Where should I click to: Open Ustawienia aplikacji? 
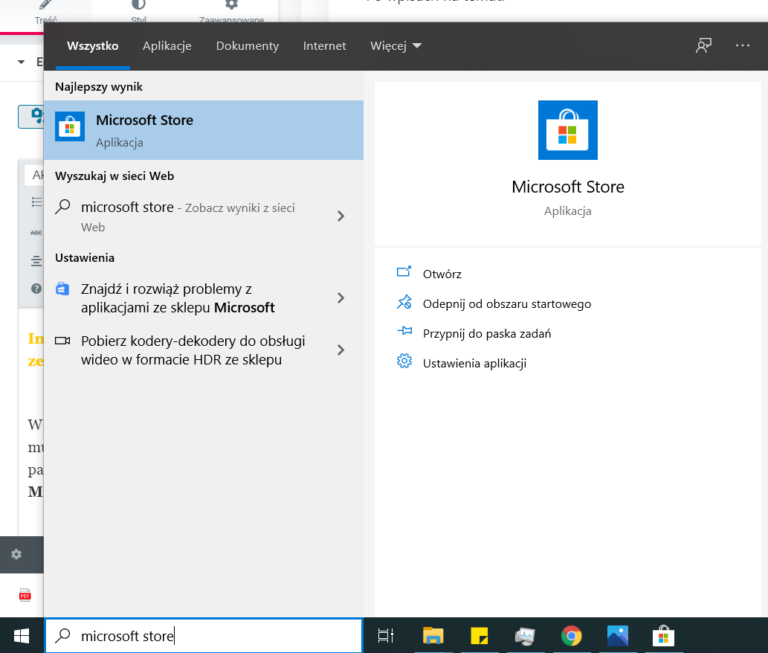pyautogui.click(x=475, y=363)
